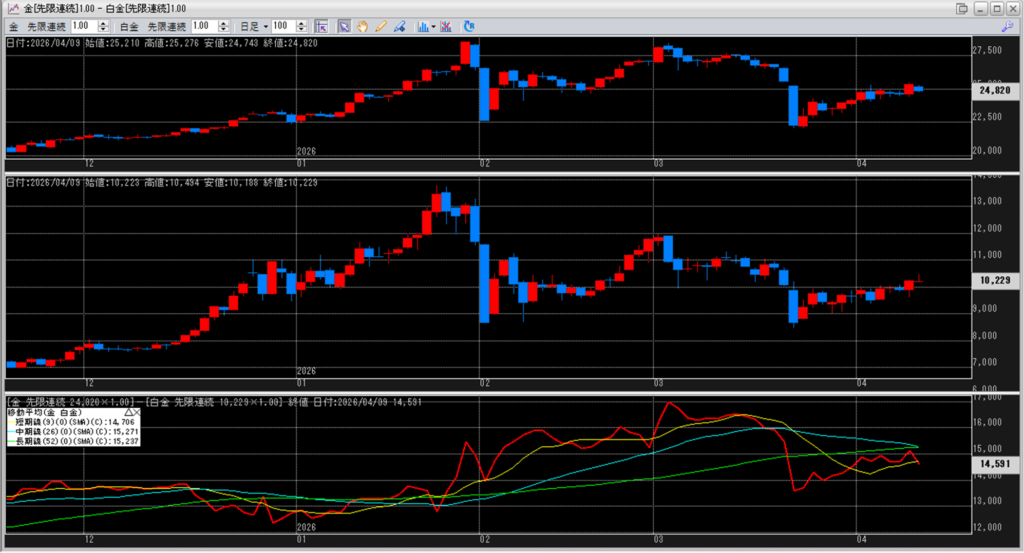1024x553 pixels.
Task: Choose the hand pan tool
Action: coord(362,27)
